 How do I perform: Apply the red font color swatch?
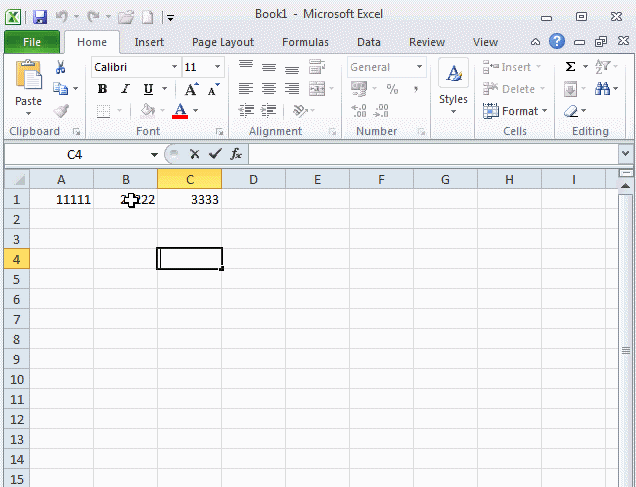pyautogui.click(x=180, y=111)
